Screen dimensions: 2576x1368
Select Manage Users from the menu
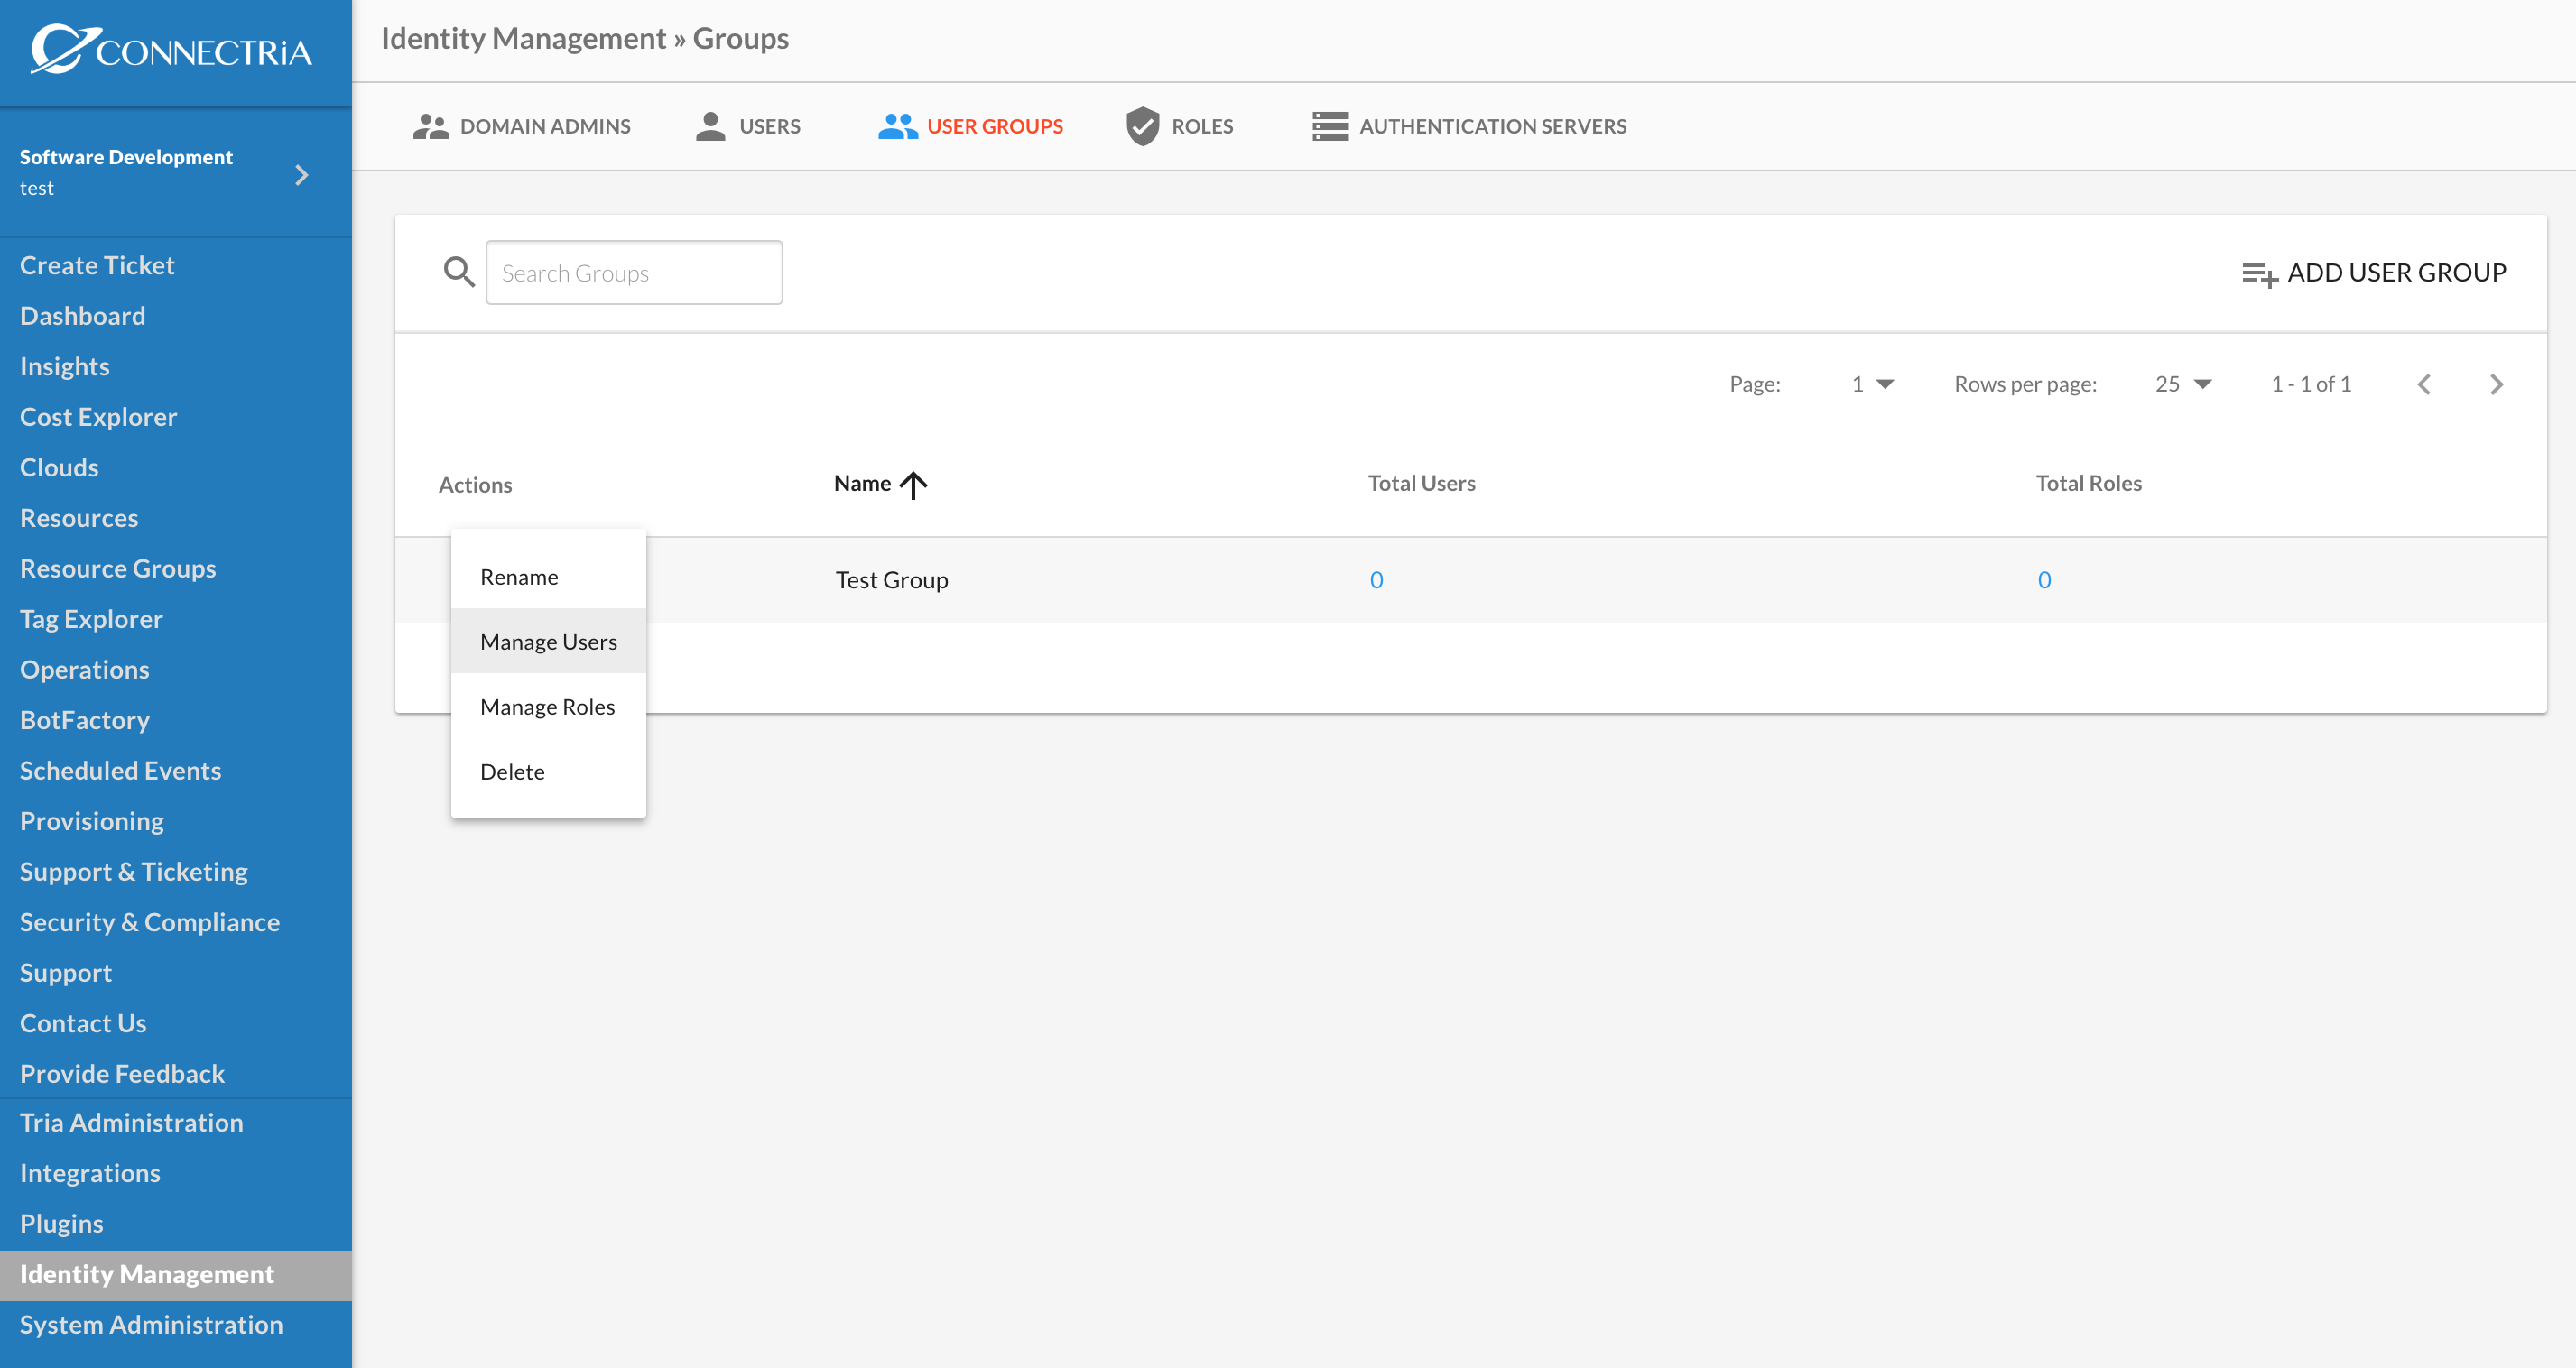click(x=548, y=641)
